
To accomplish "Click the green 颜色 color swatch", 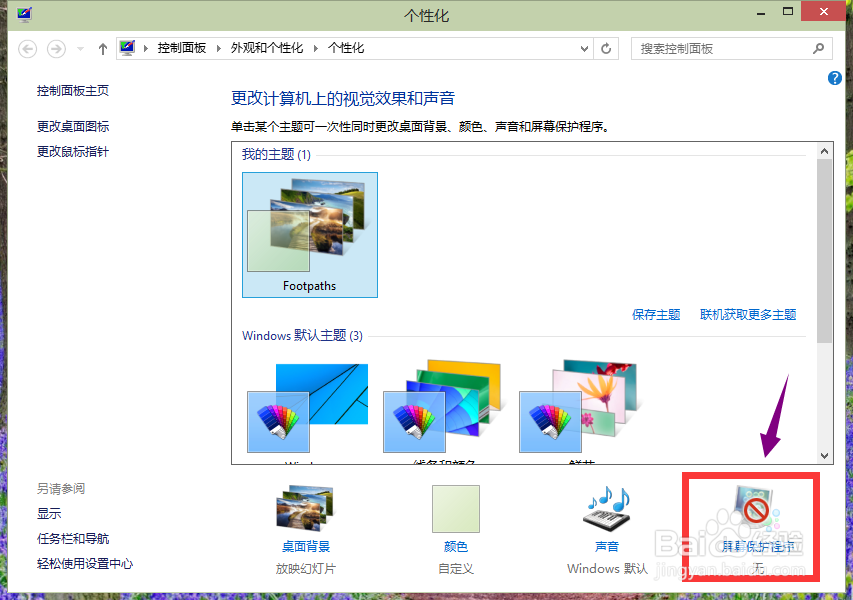I will (x=455, y=510).
